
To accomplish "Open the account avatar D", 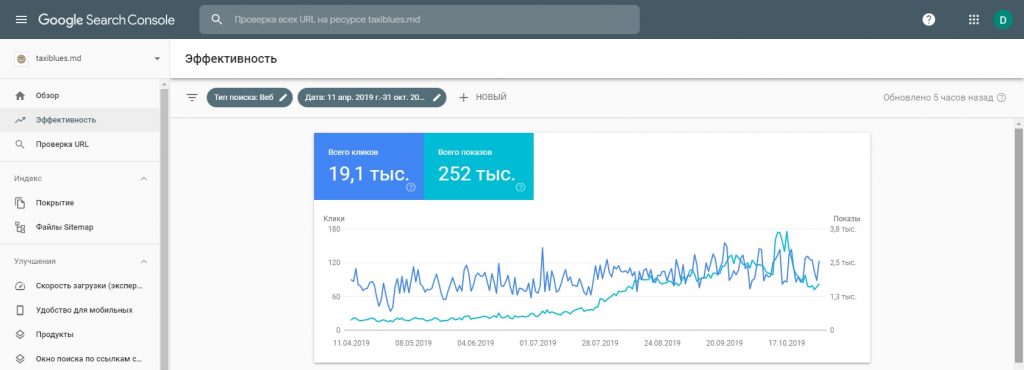I will [x=1002, y=20].
